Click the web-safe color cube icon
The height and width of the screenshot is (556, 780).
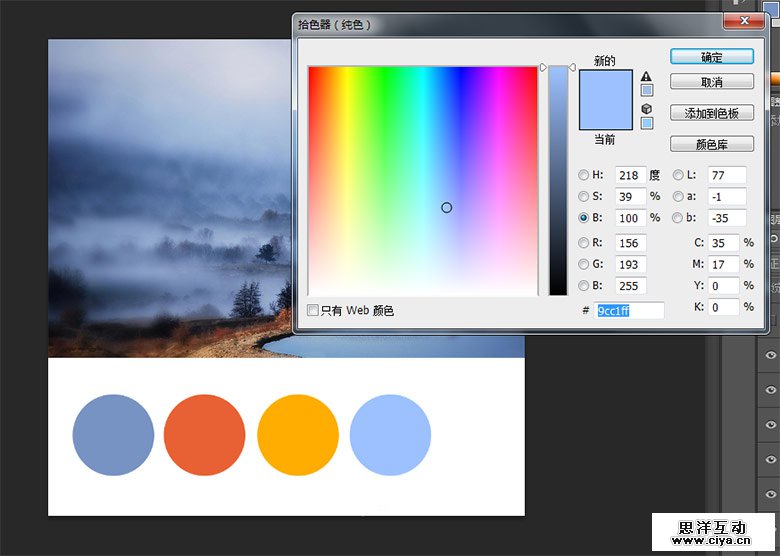pyautogui.click(x=646, y=108)
